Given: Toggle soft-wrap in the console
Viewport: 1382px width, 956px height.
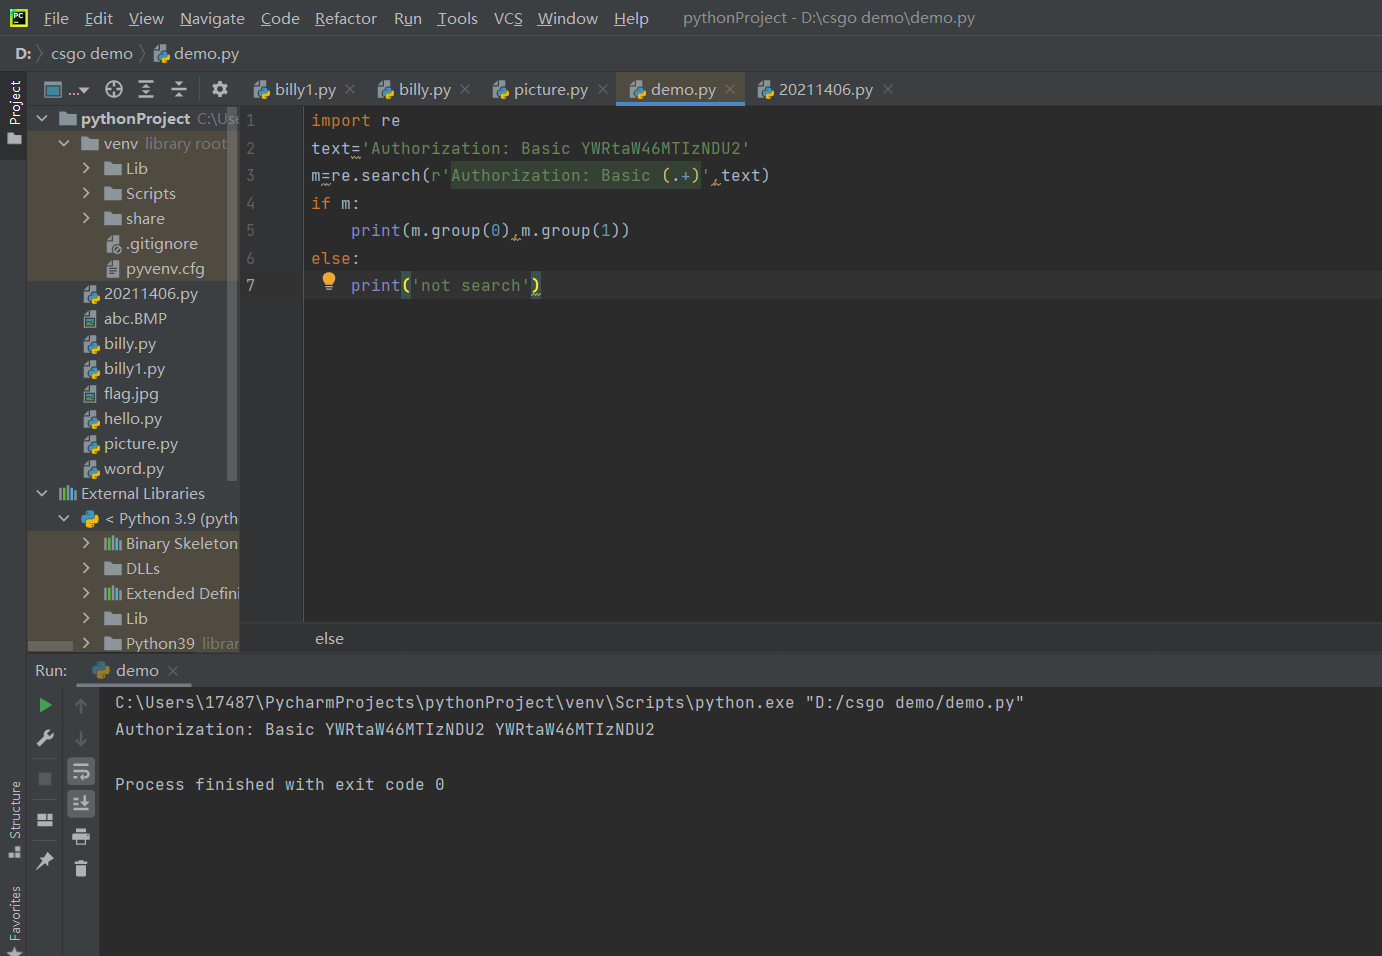Looking at the screenshot, I should pyautogui.click(x=81, y=771).
